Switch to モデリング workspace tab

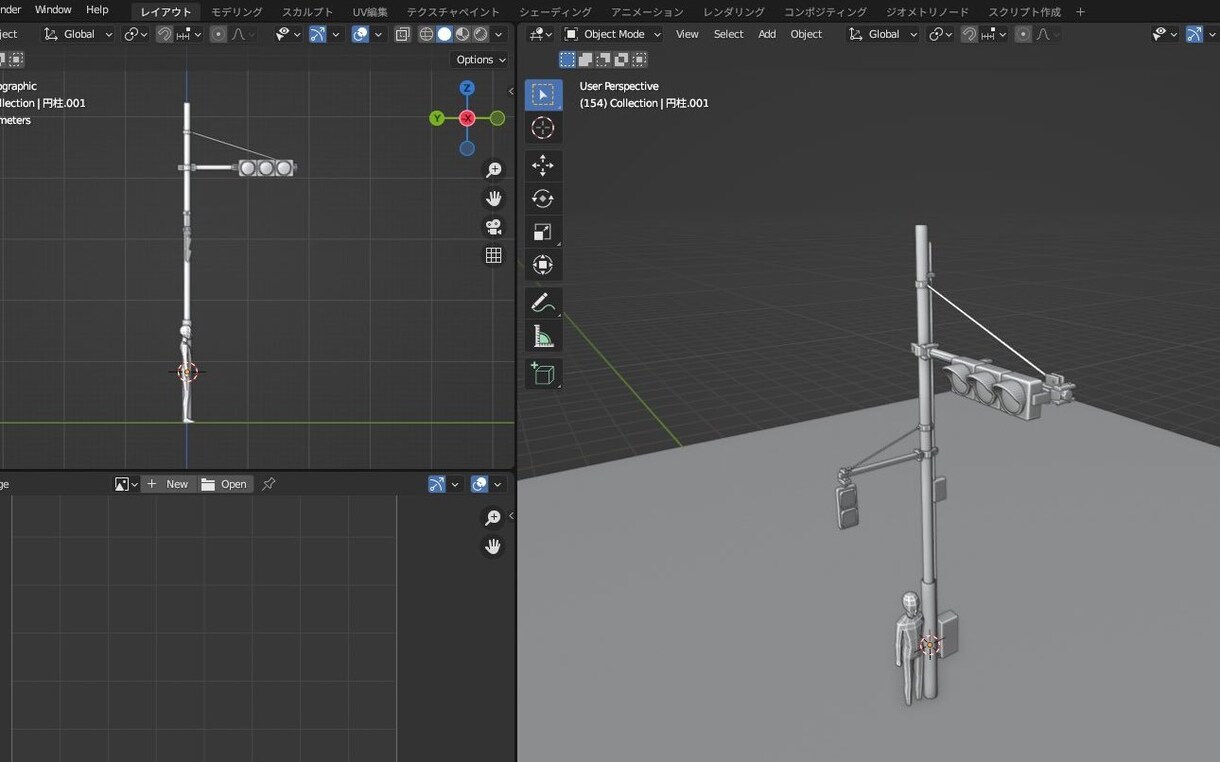[x=236, y=12]
